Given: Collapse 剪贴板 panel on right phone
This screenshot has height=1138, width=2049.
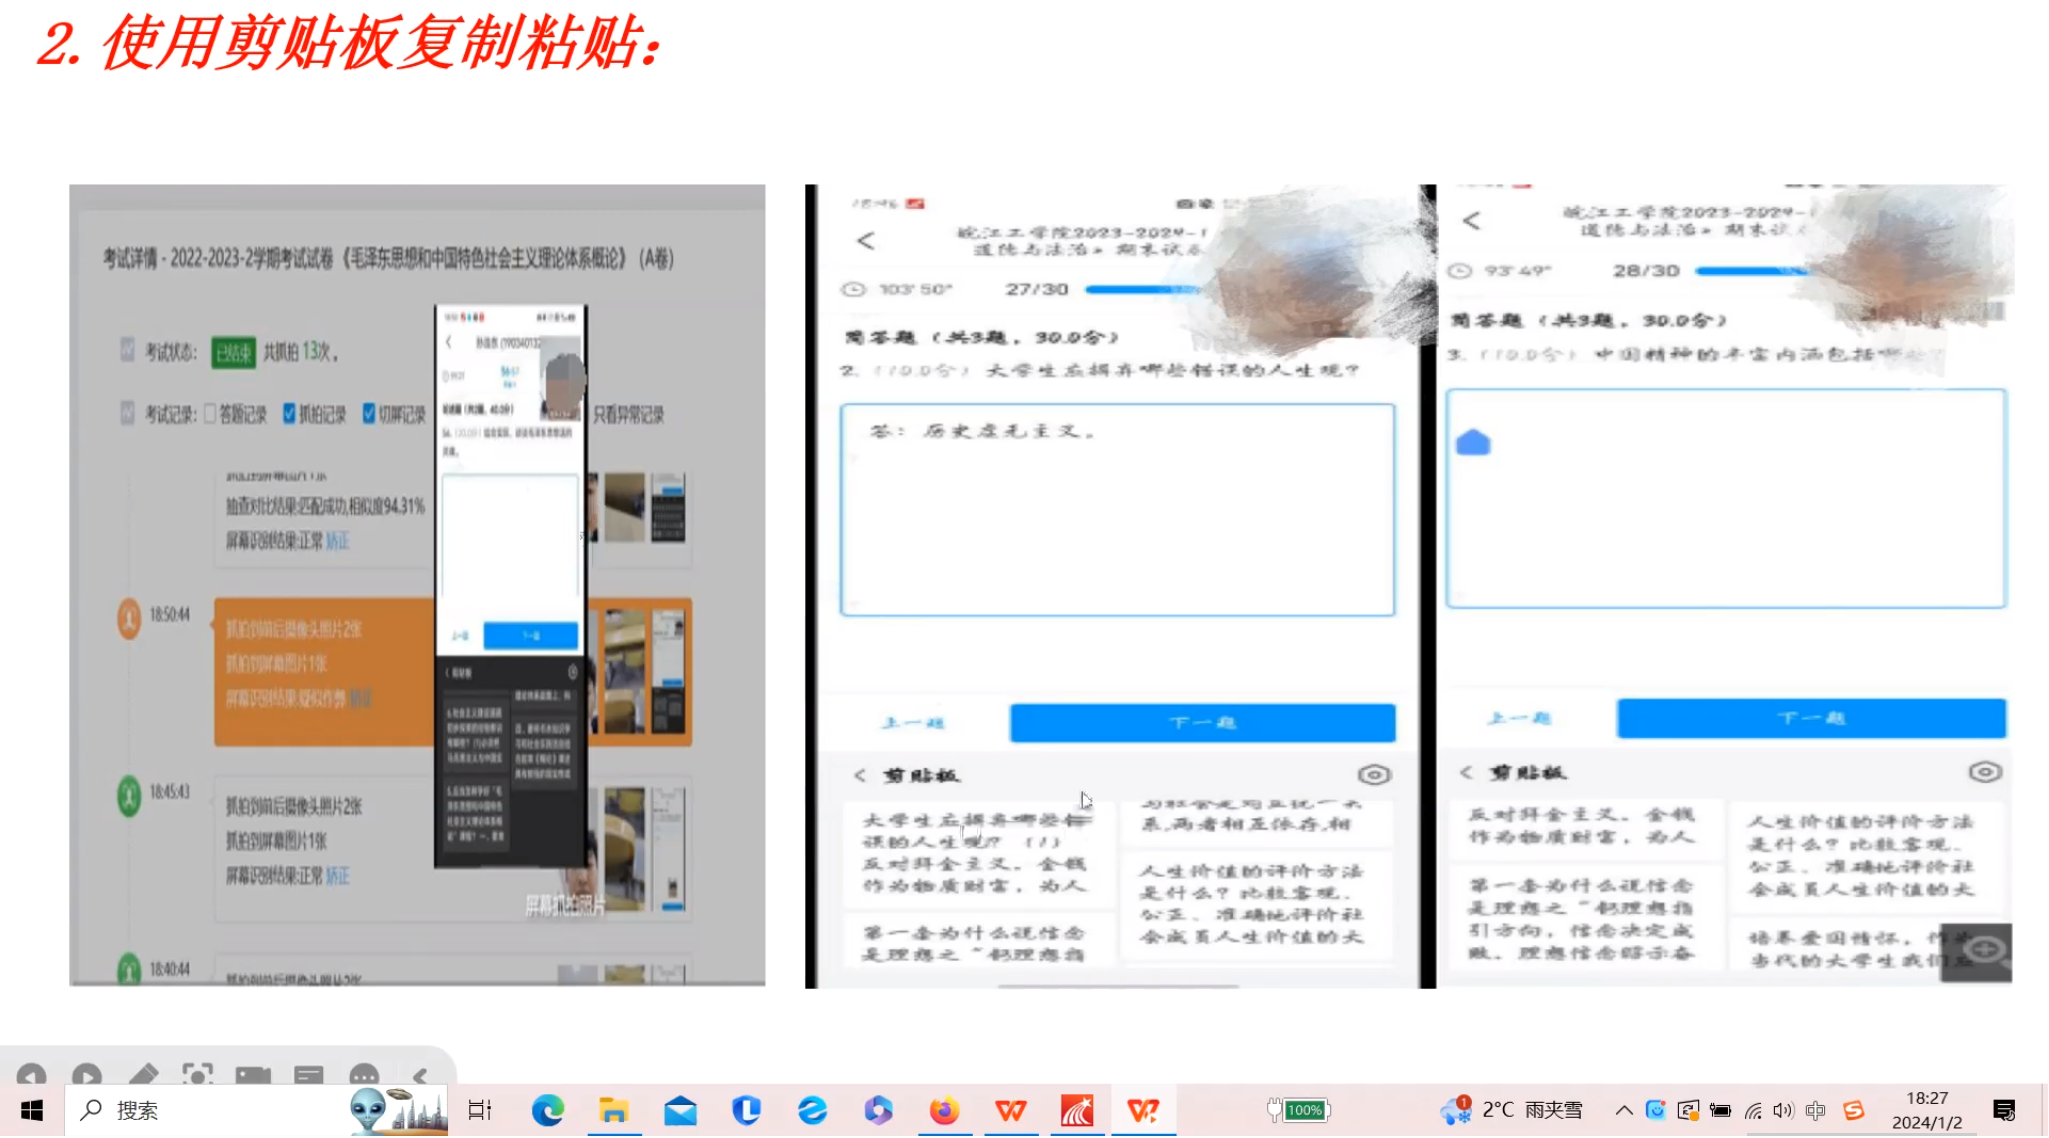Looking at the screenshot, I should tap(1466, 772).
